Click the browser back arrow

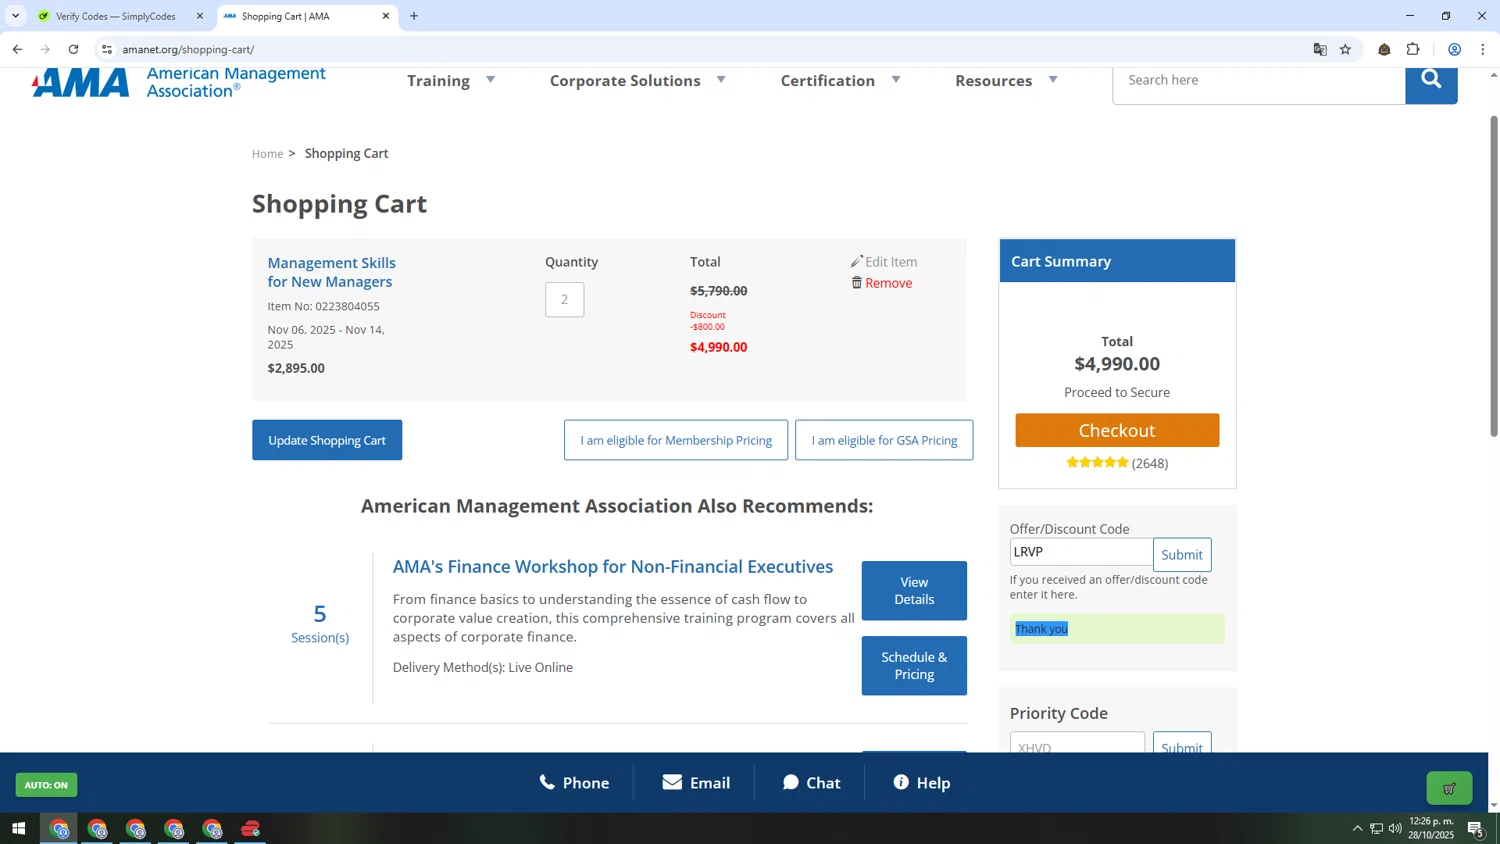coord(17,49)
